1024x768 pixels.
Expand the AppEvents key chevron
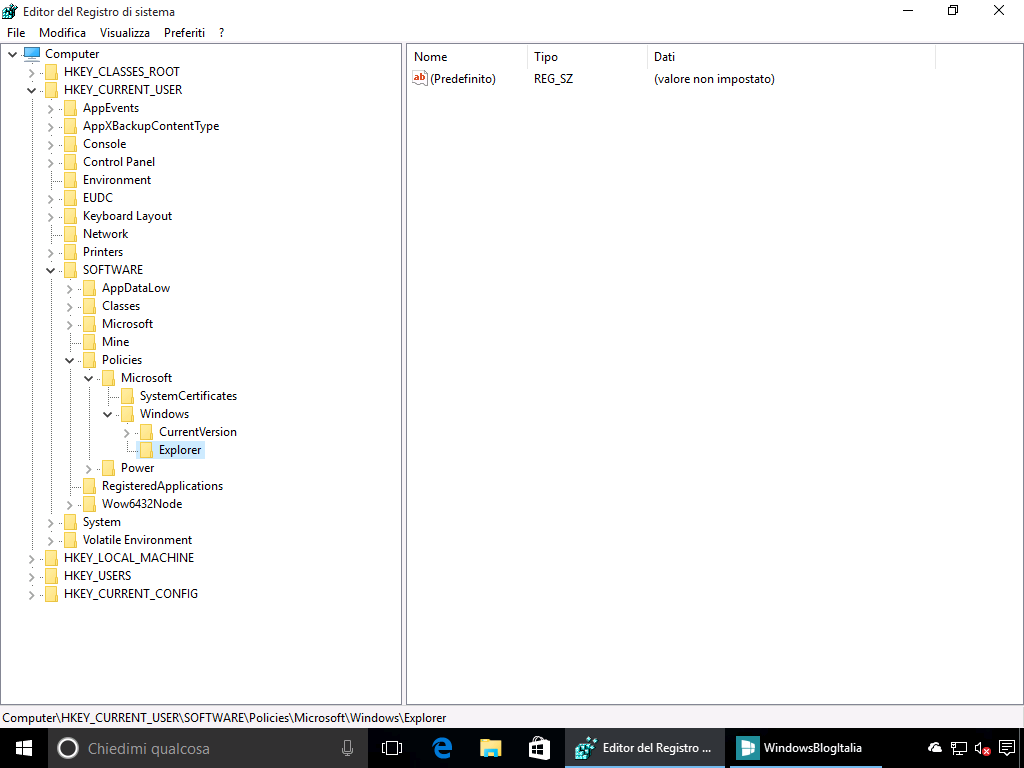point(50,108)
